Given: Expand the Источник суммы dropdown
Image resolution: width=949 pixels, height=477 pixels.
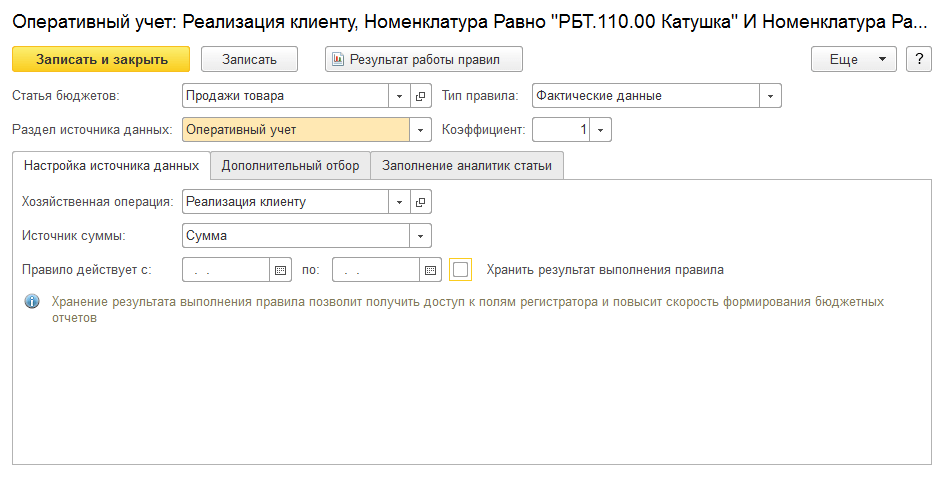Looking at the screenshot, I should 421,236.
